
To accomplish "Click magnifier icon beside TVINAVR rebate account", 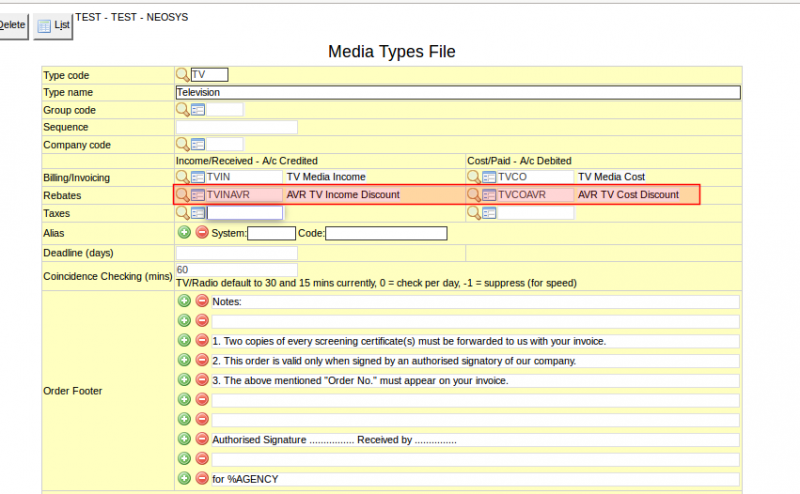I will pos(182,195).
